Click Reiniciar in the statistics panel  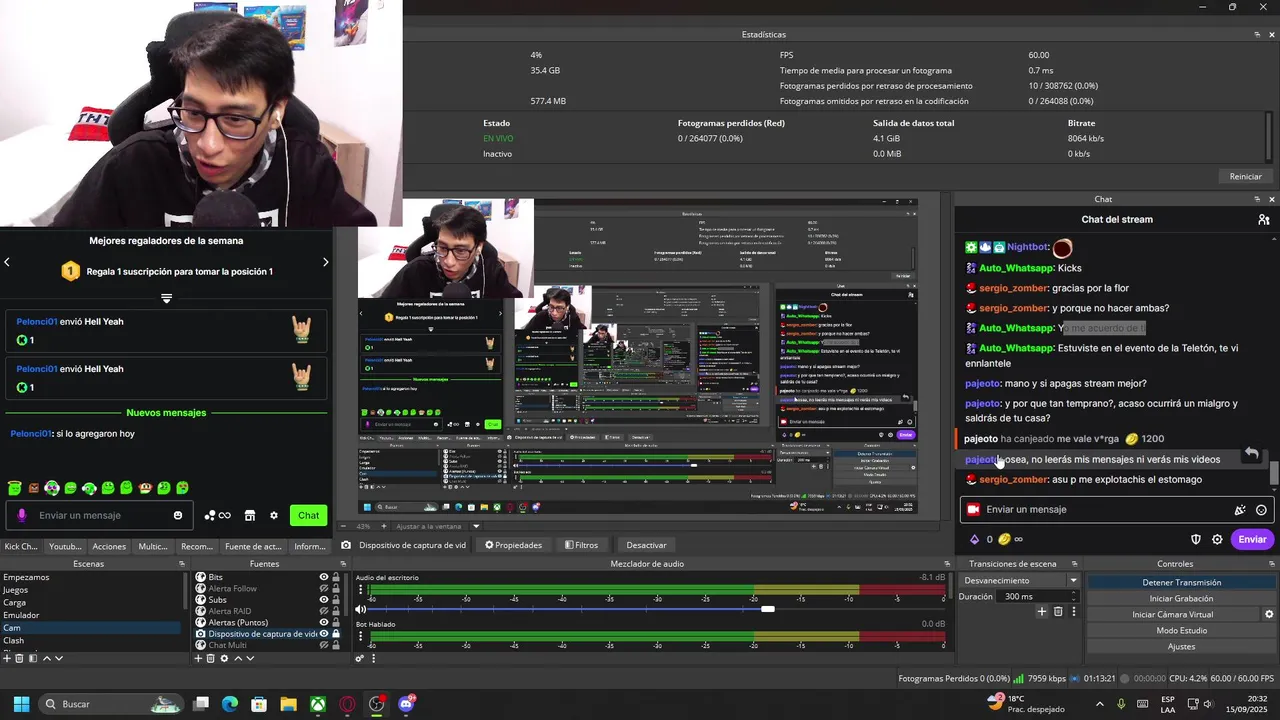coord(1245,176)
